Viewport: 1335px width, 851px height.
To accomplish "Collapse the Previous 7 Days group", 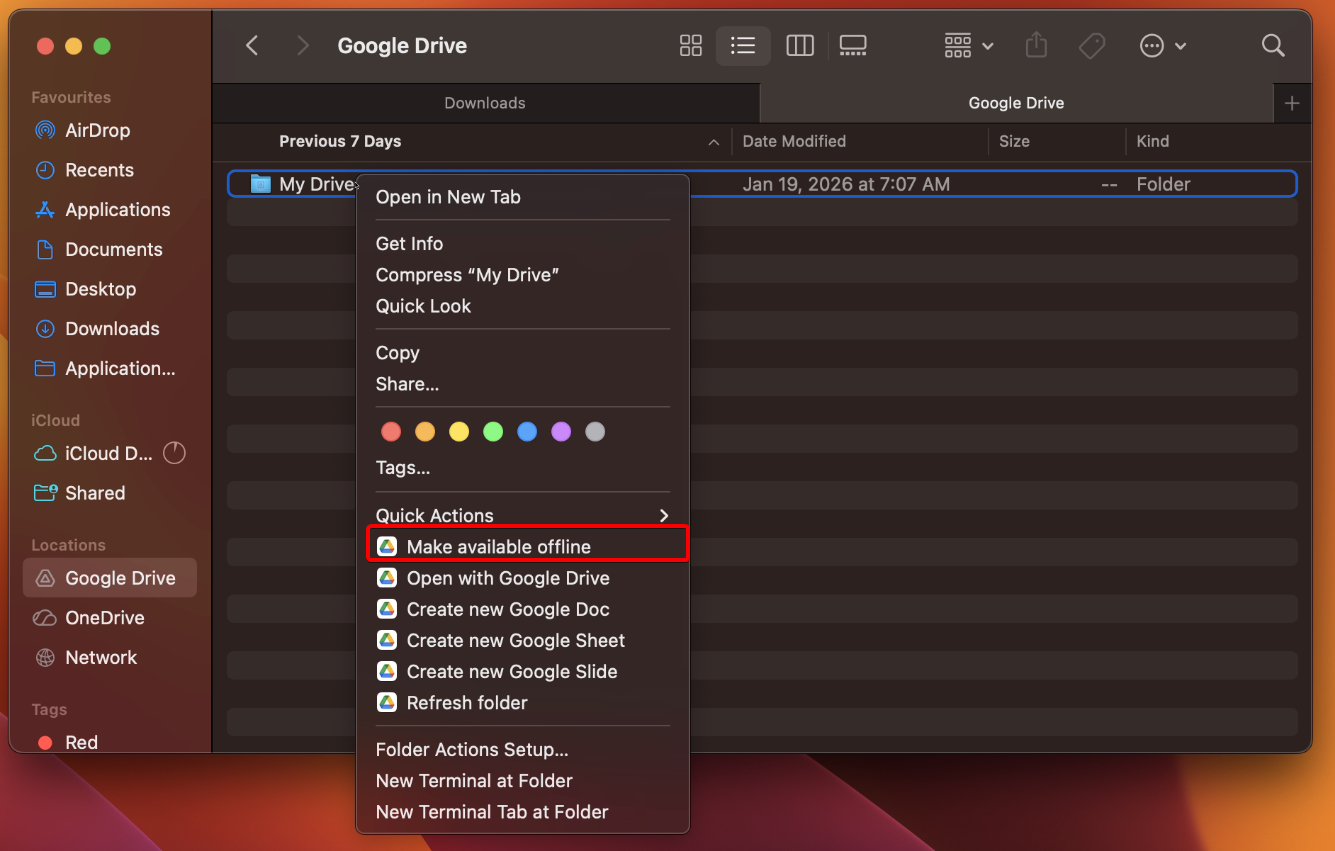I will coord(713,142).
